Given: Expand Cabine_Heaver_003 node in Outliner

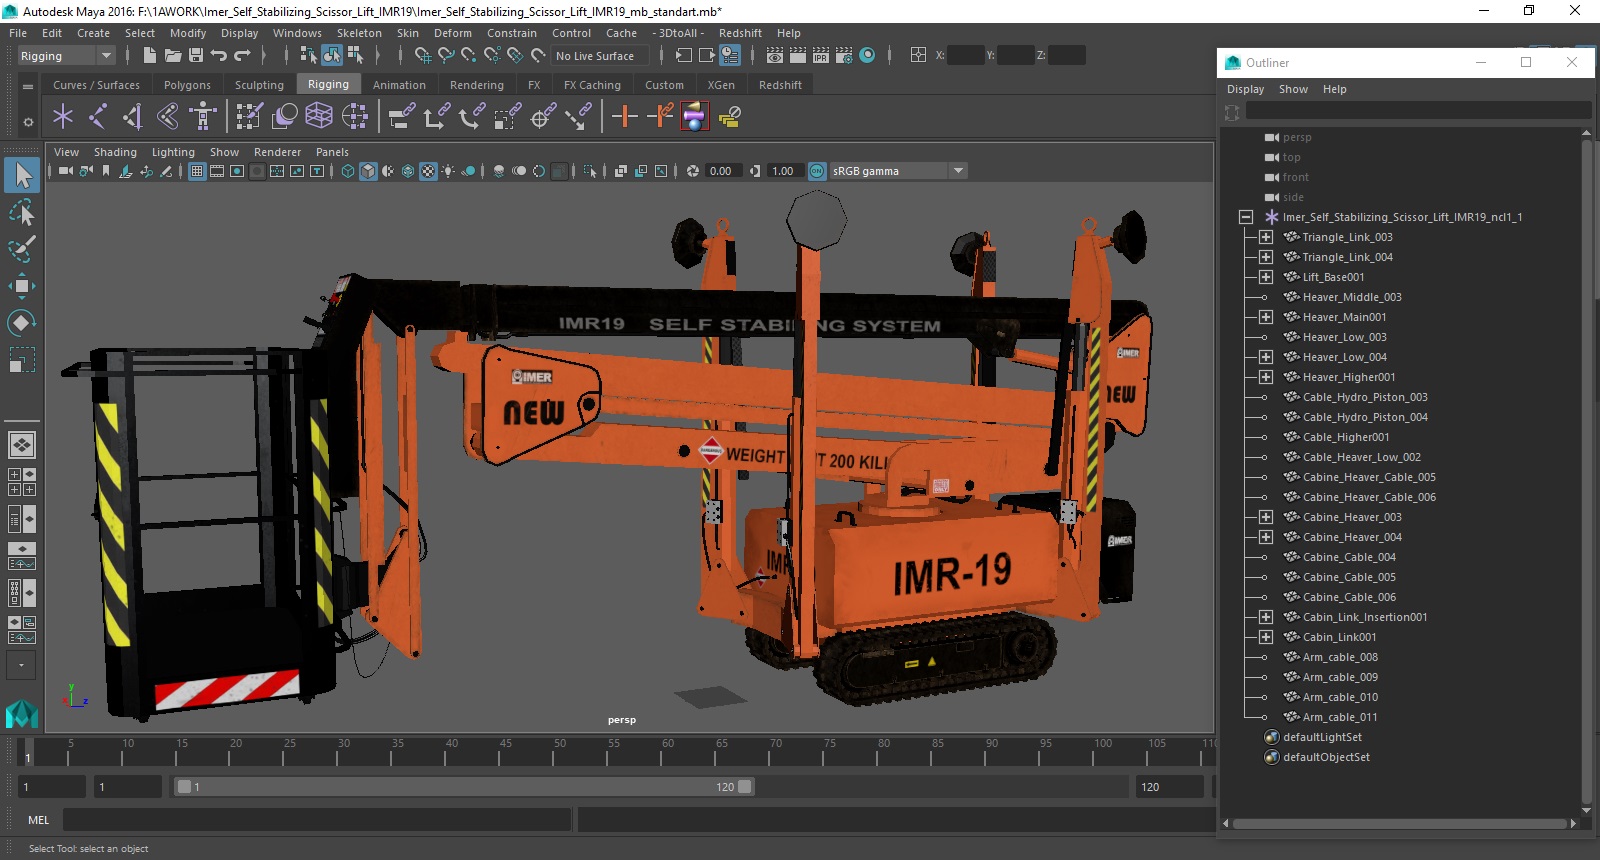Looking at the screenshot, I should (x=1266, y=517).
